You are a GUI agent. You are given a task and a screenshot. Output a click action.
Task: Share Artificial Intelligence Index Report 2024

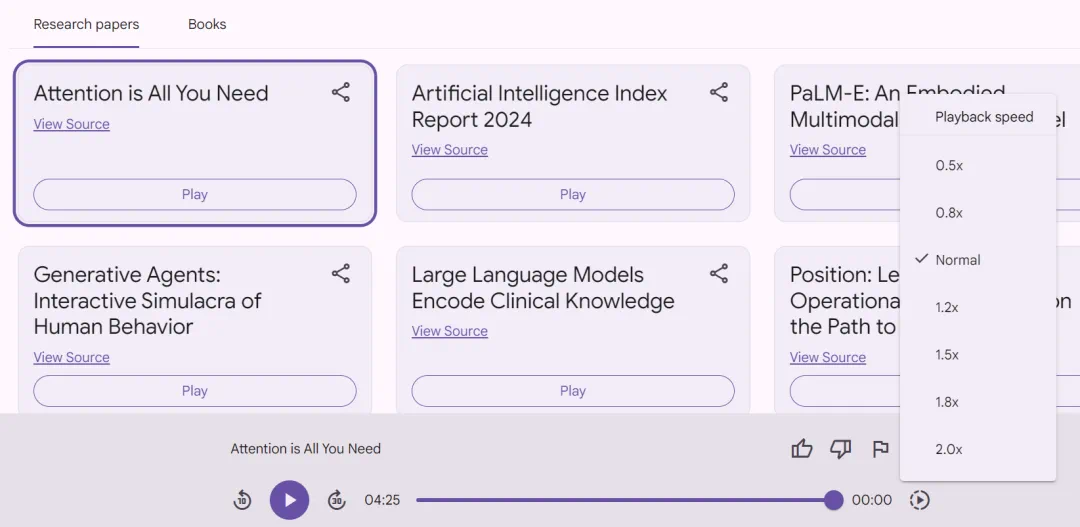pos(719,93)
